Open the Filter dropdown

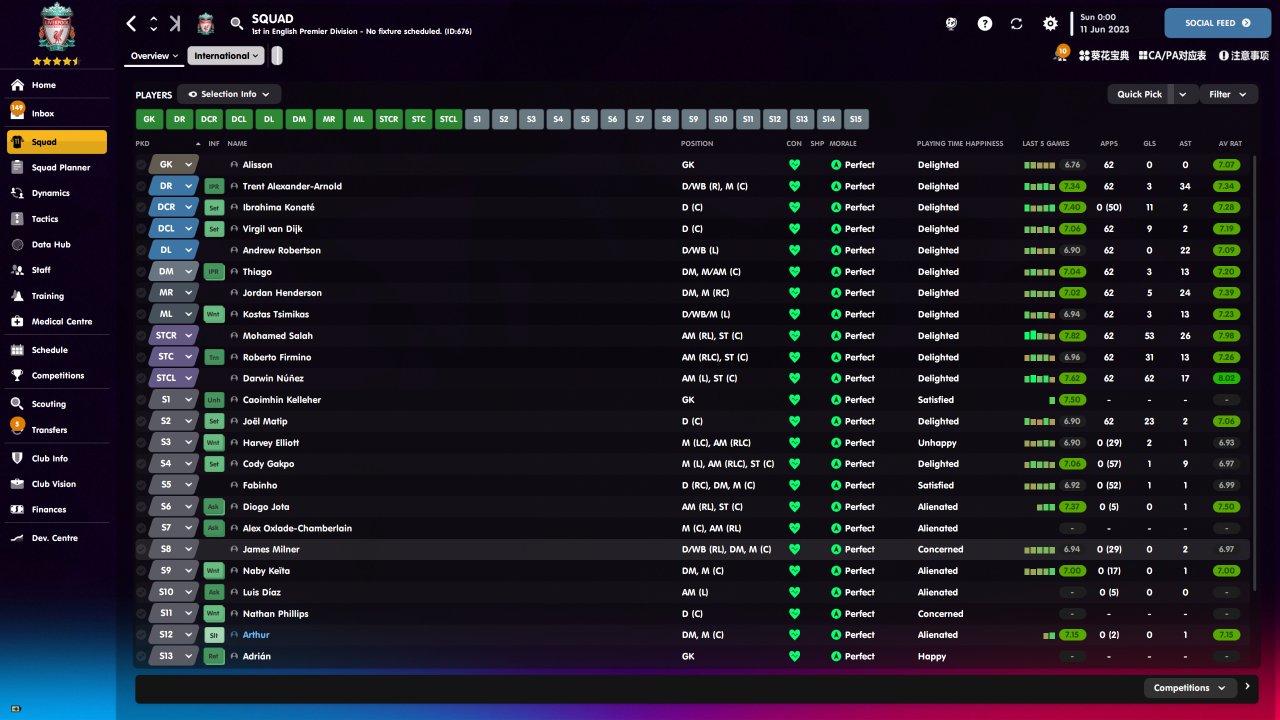coord(1229,94)
